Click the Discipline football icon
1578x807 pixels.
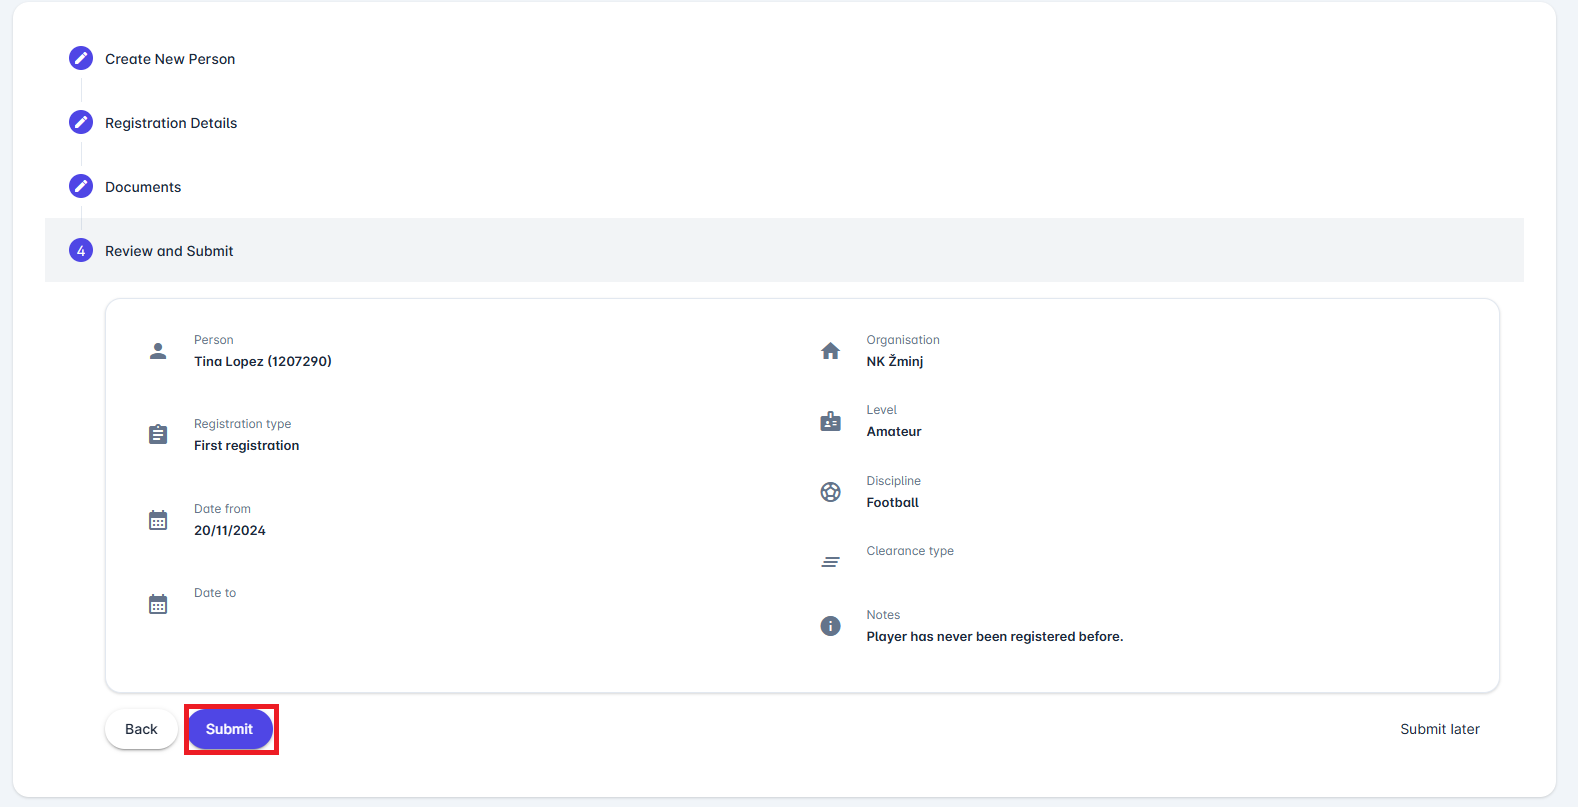[x=830, y=492]
